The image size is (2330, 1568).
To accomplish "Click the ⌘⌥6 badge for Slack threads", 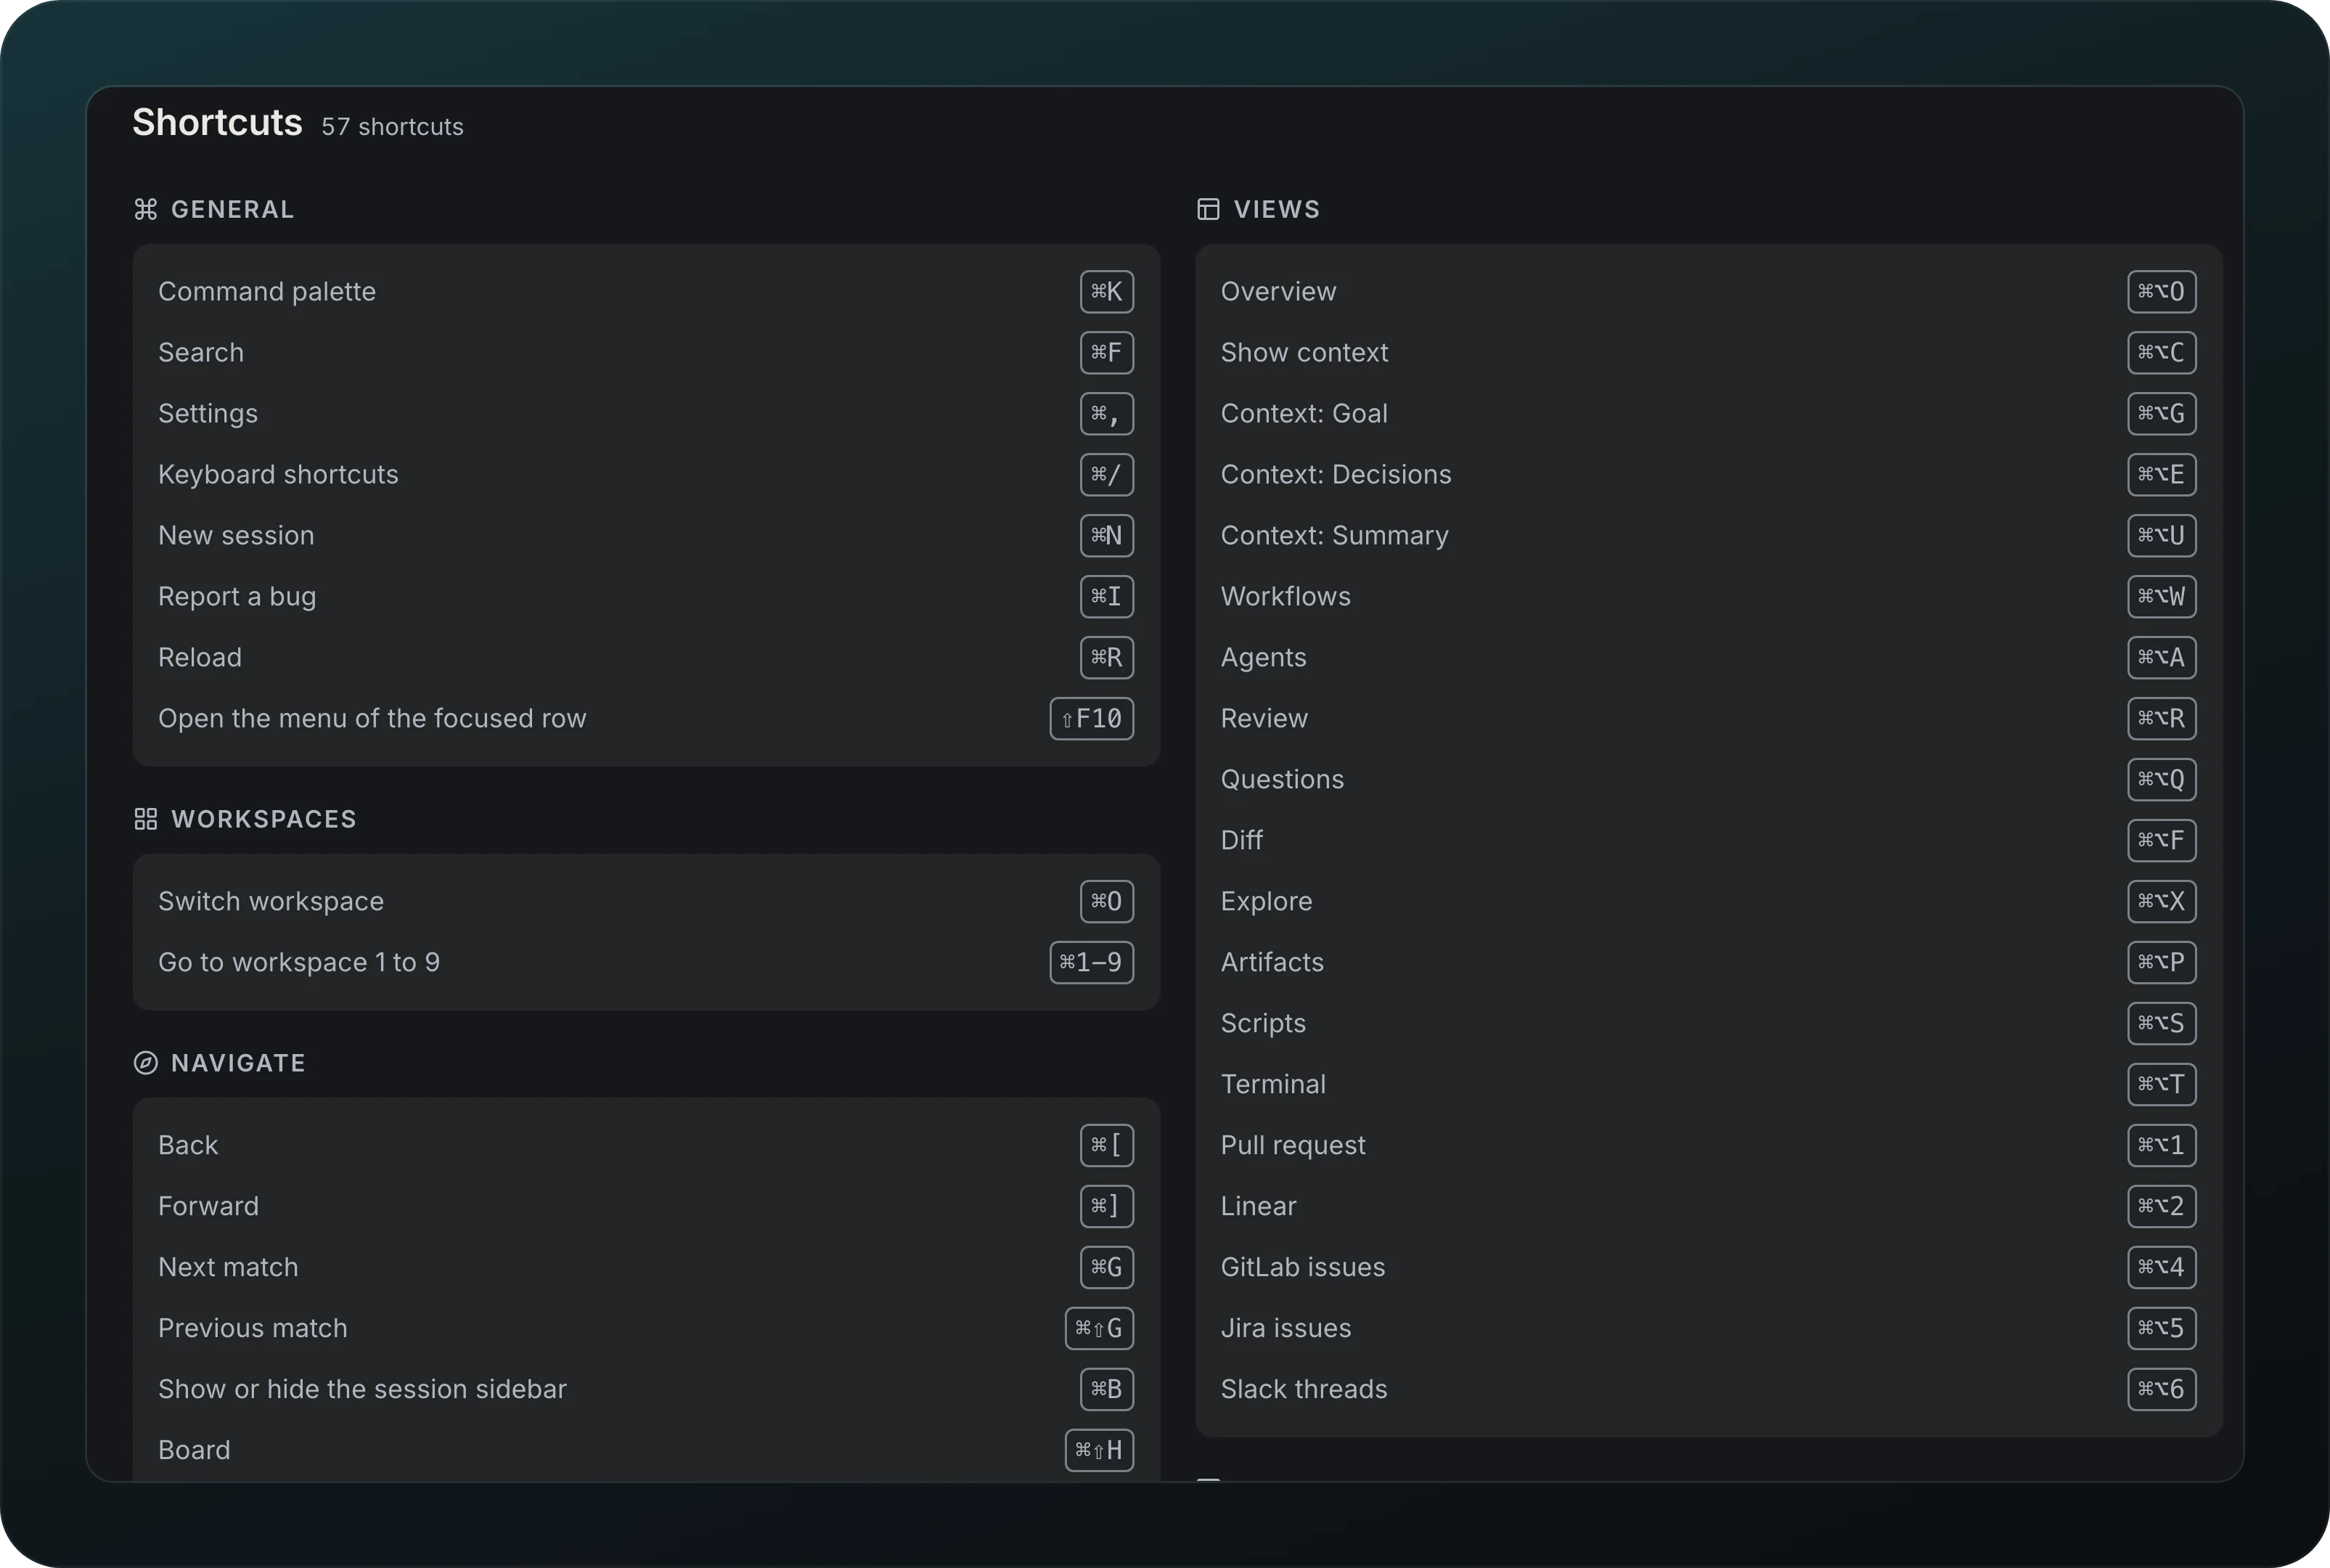I will tap(2161, 1389).
